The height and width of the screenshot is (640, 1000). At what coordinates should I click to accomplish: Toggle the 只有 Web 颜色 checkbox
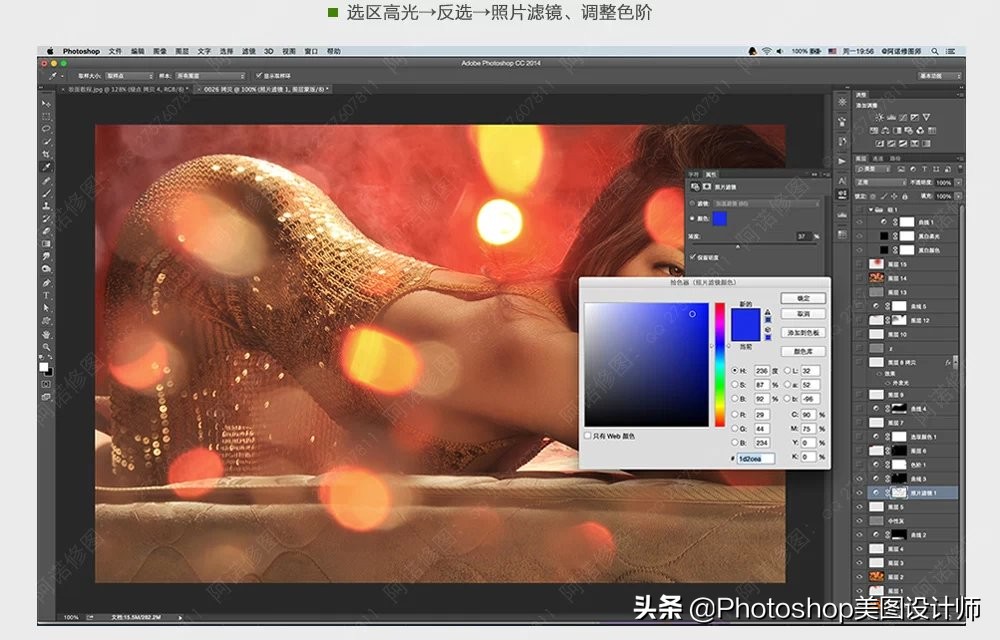(585, 434)
